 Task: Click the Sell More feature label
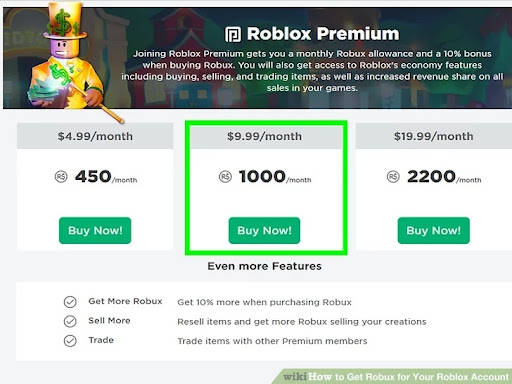pyautogui.click(x=109, y=321)
